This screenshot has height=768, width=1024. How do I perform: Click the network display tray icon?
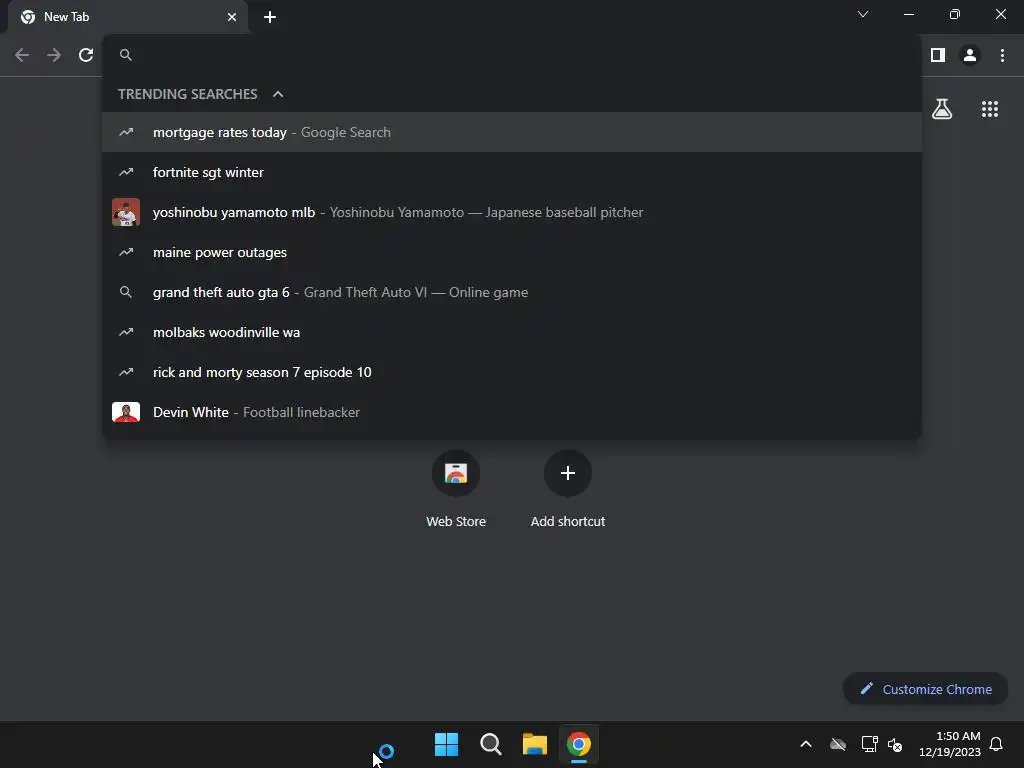(x=869, y=744)
